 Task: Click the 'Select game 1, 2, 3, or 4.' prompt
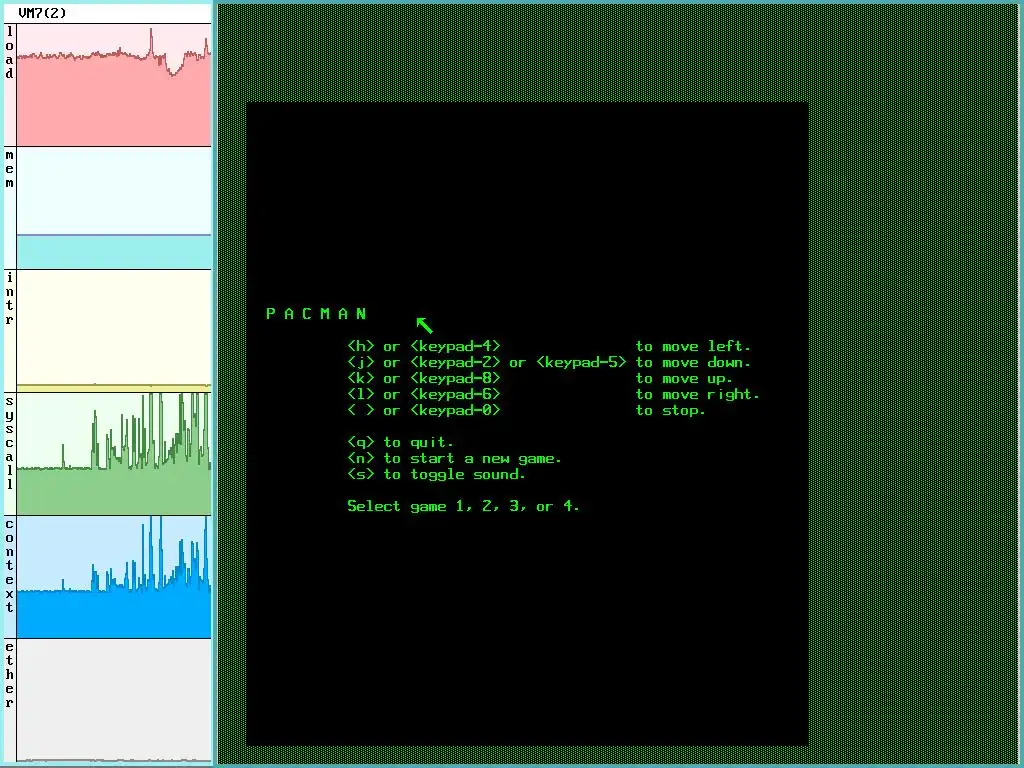coord(463,506)
